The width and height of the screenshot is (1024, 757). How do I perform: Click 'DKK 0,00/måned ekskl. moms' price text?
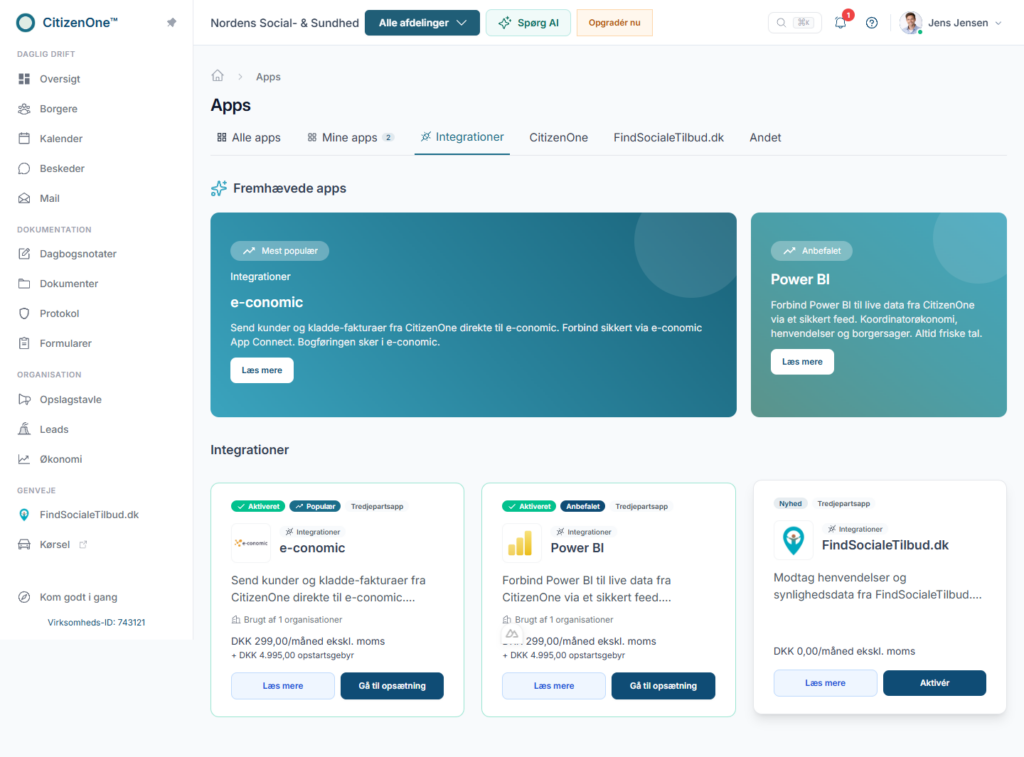(x=844, y=651)
